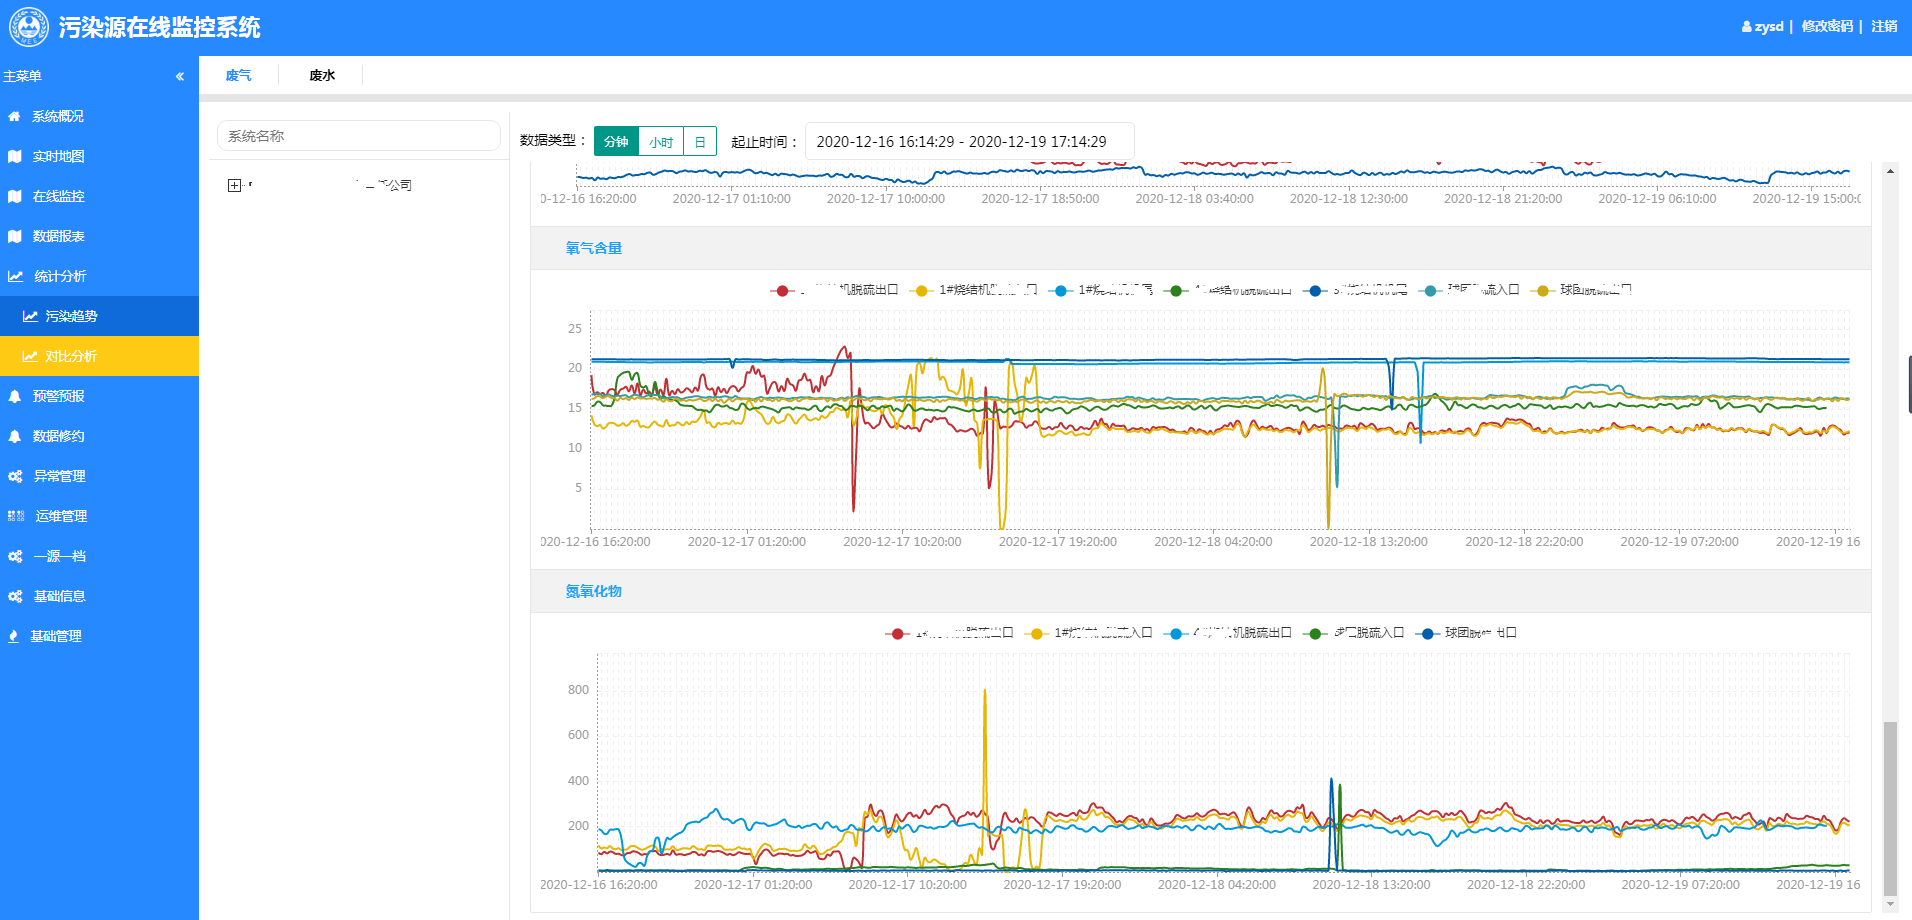The height and width of the screenshot is (920, 1912).
Task: Switch data type to 日
Action: point(700,142)
